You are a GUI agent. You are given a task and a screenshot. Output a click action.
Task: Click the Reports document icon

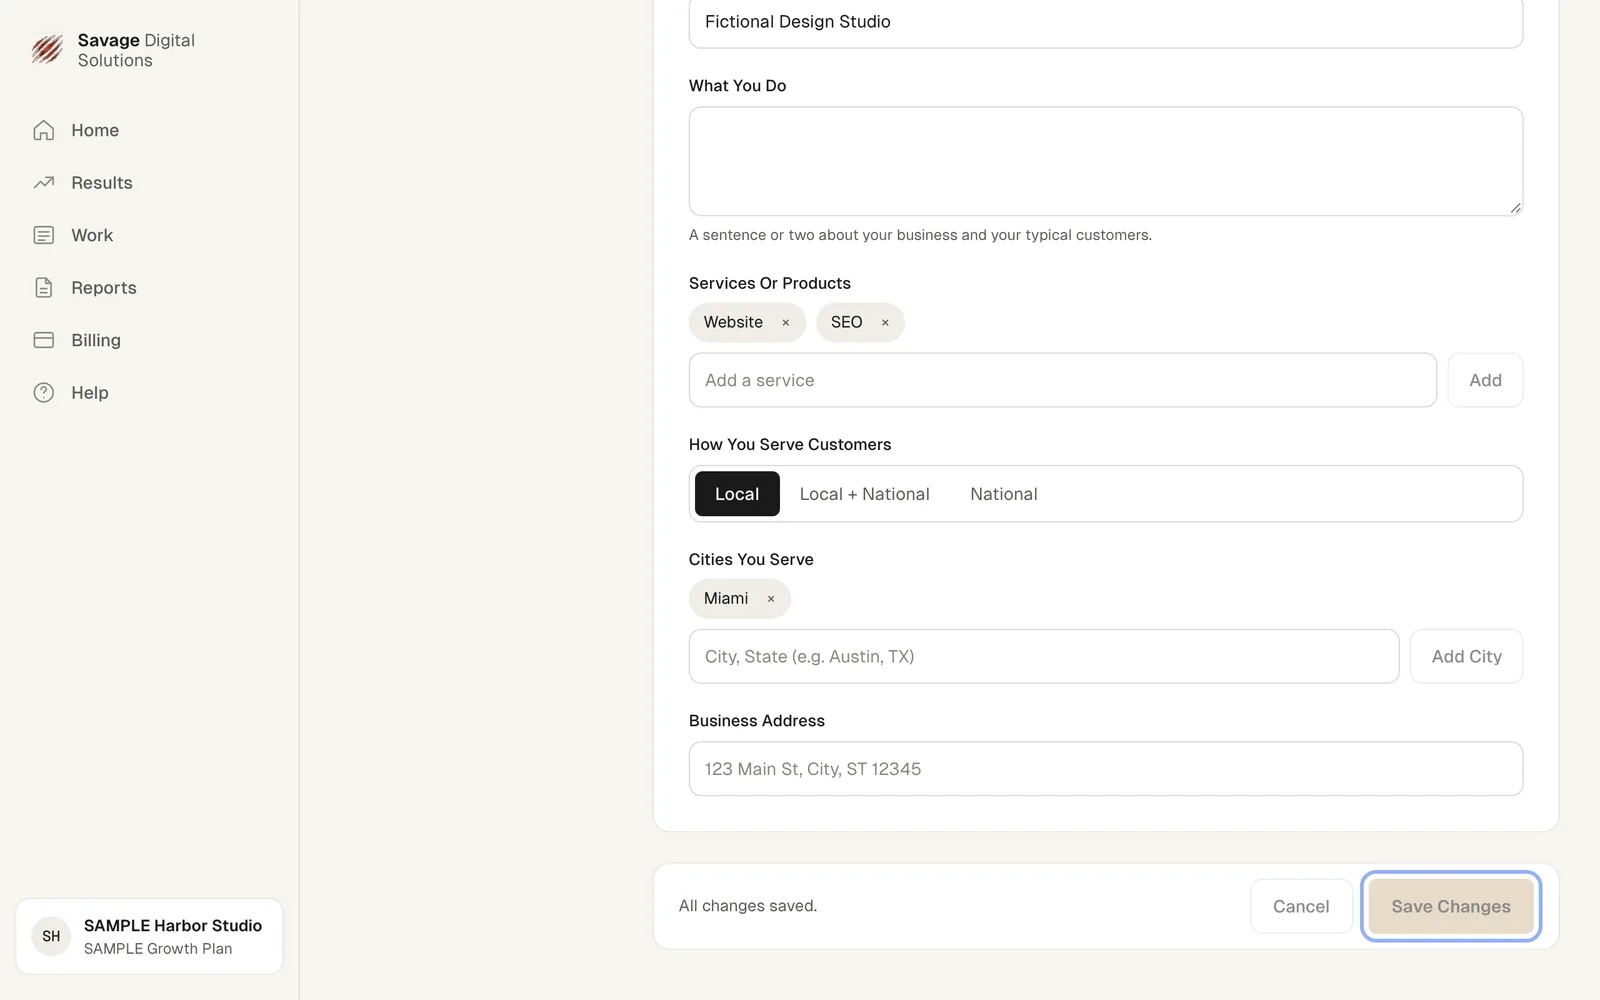pos(44,288)
